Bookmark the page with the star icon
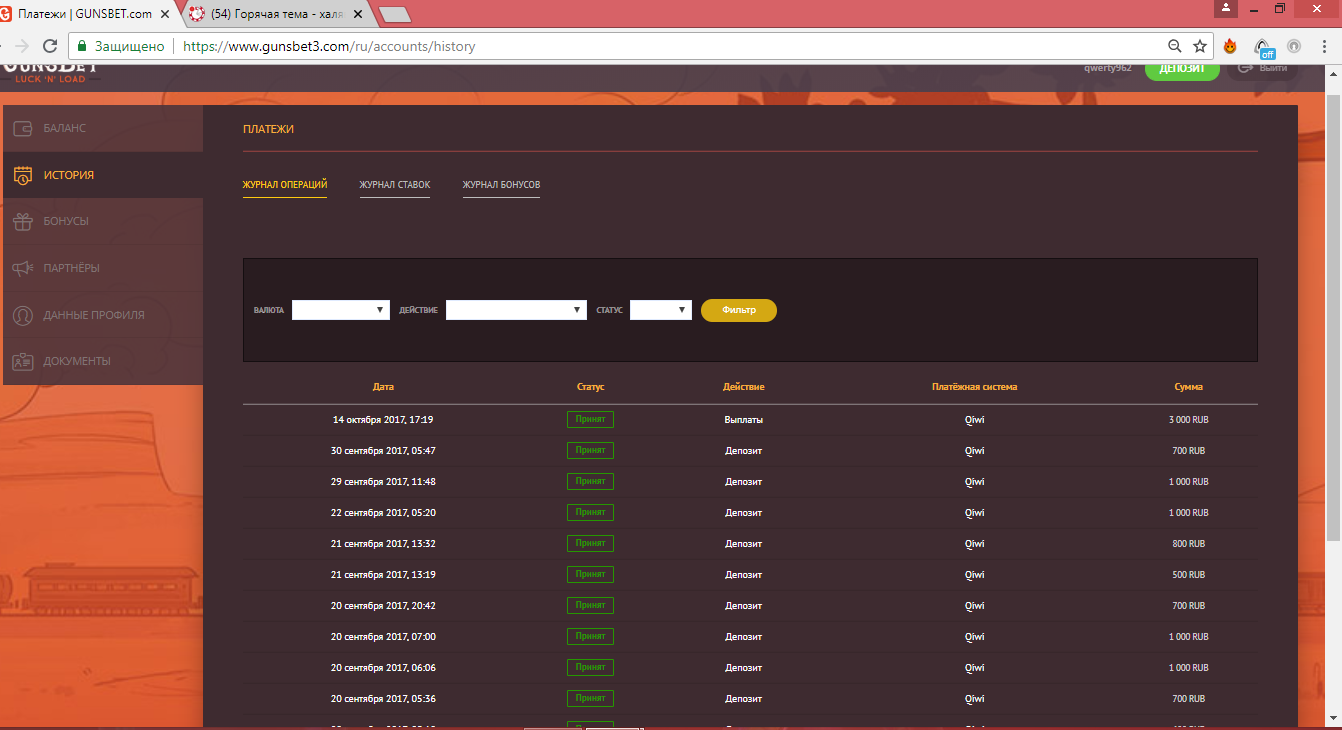 point(1200,46)
